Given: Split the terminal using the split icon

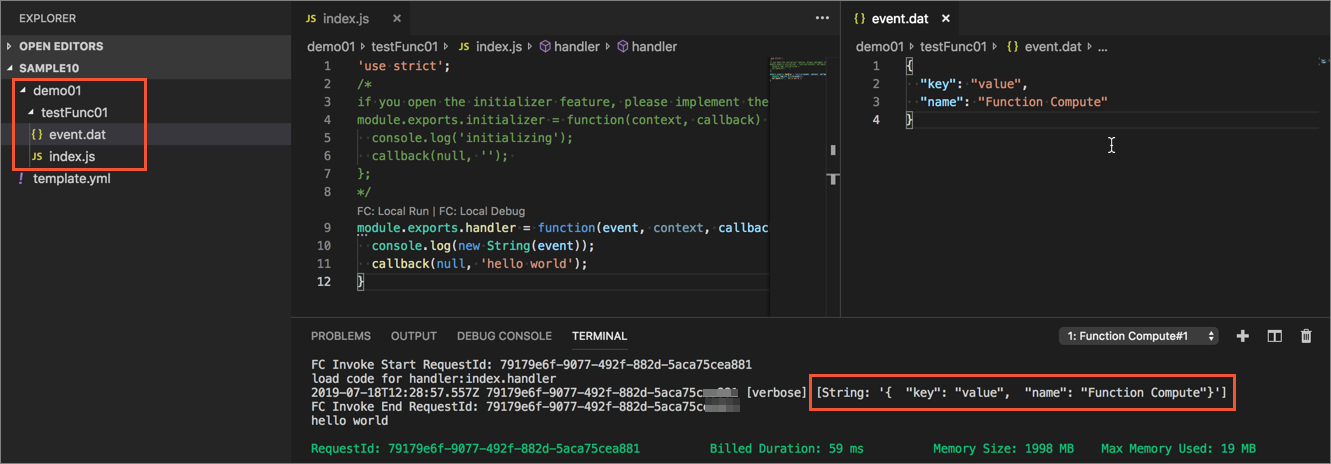Looking at the screenshot, I should pos(1274,336).
